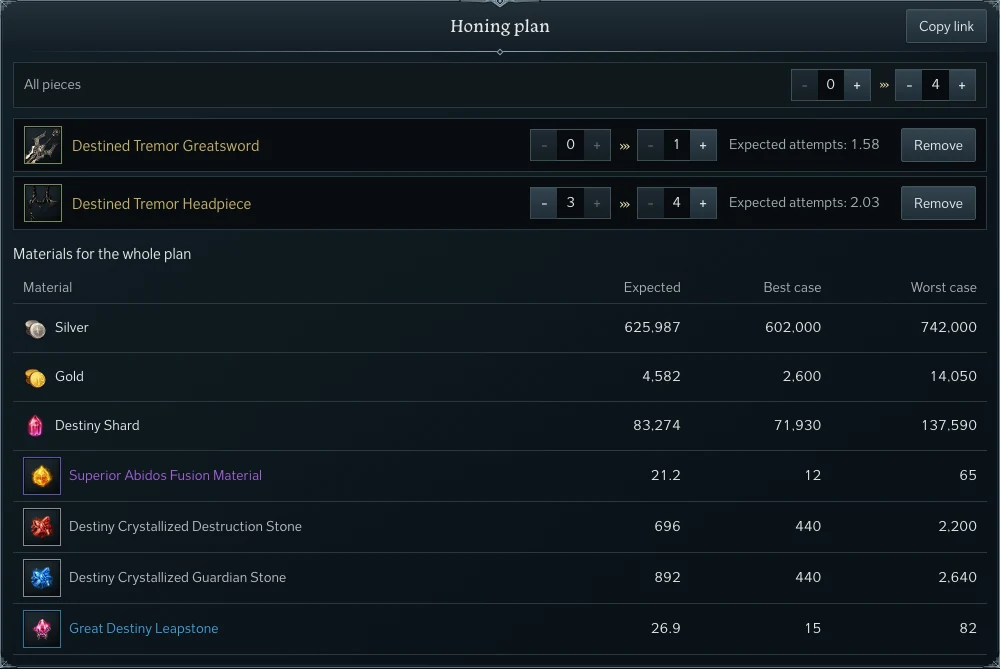
Task: Decrease Headpiece starting honing level
Action: click(x=544, y=203)
